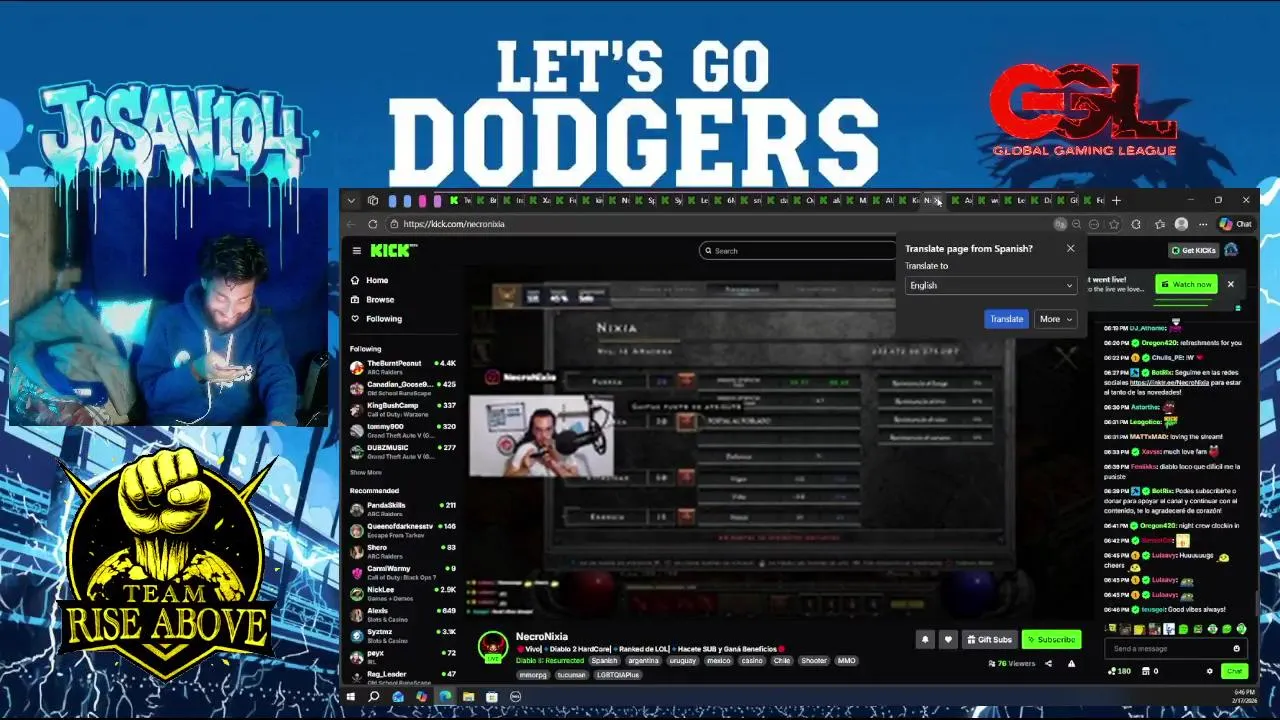Click the Get KICKs button
The height and width of the screenshot is (720, 1280).
click(x=1193, y=250)
